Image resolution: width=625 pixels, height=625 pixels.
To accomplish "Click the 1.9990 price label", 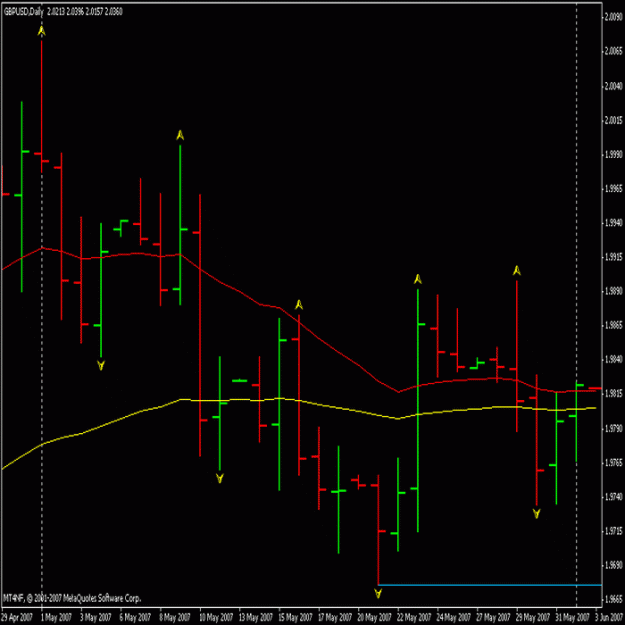I will pyautogui.click(x=614, y=155).
